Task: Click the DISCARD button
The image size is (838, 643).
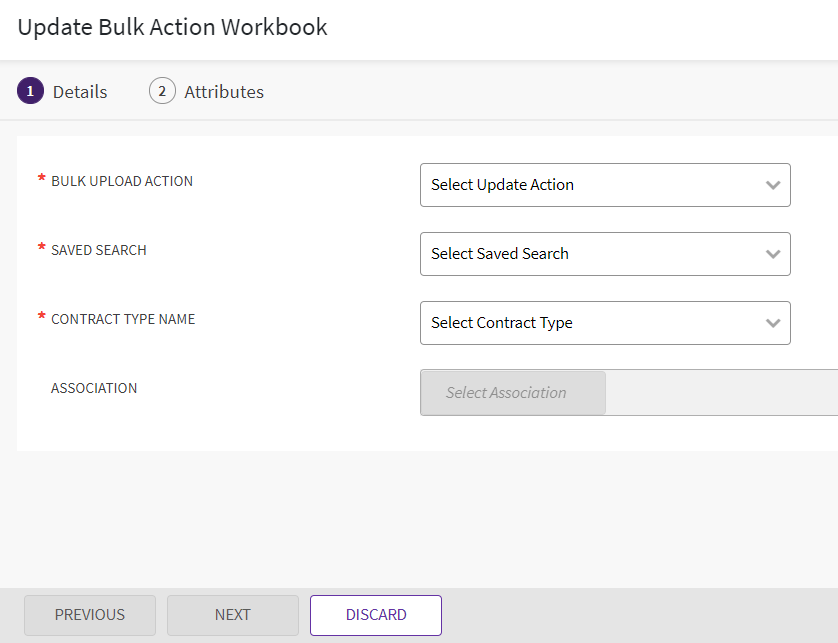Action: [376, 615]
